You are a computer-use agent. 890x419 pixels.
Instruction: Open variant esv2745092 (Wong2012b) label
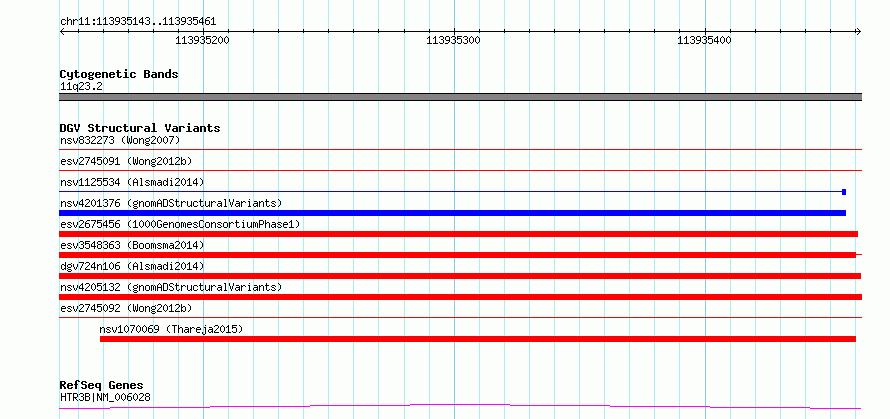tap(126, 308)
